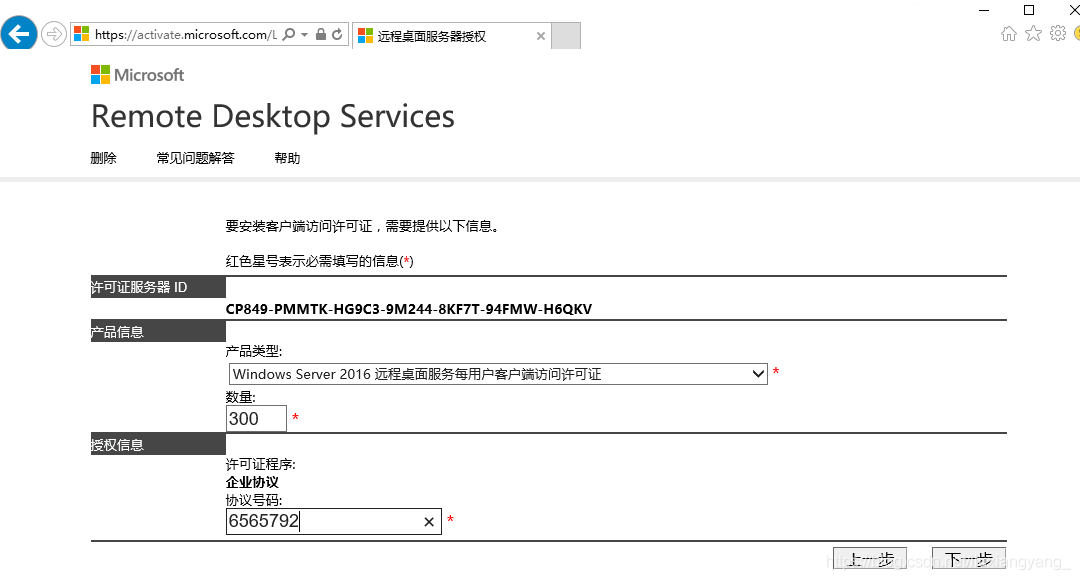Viewport: 1080px width, 580px height.
Task: Click the search magnifier in address bar
Action: pos(289,35)
